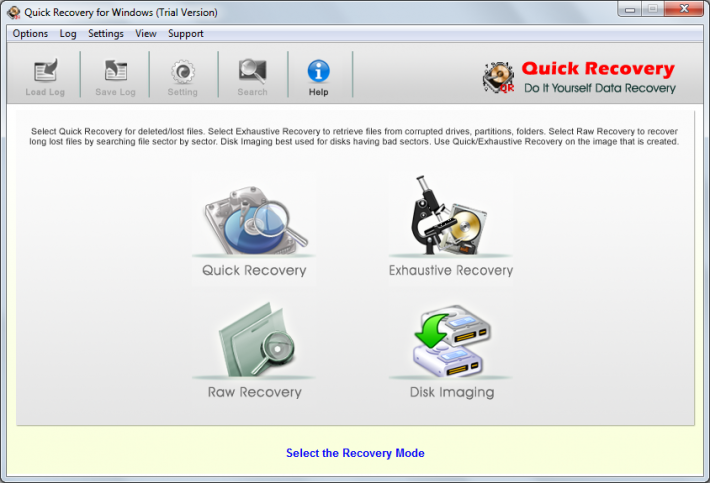Open the Help info icon

pos(318,71)
